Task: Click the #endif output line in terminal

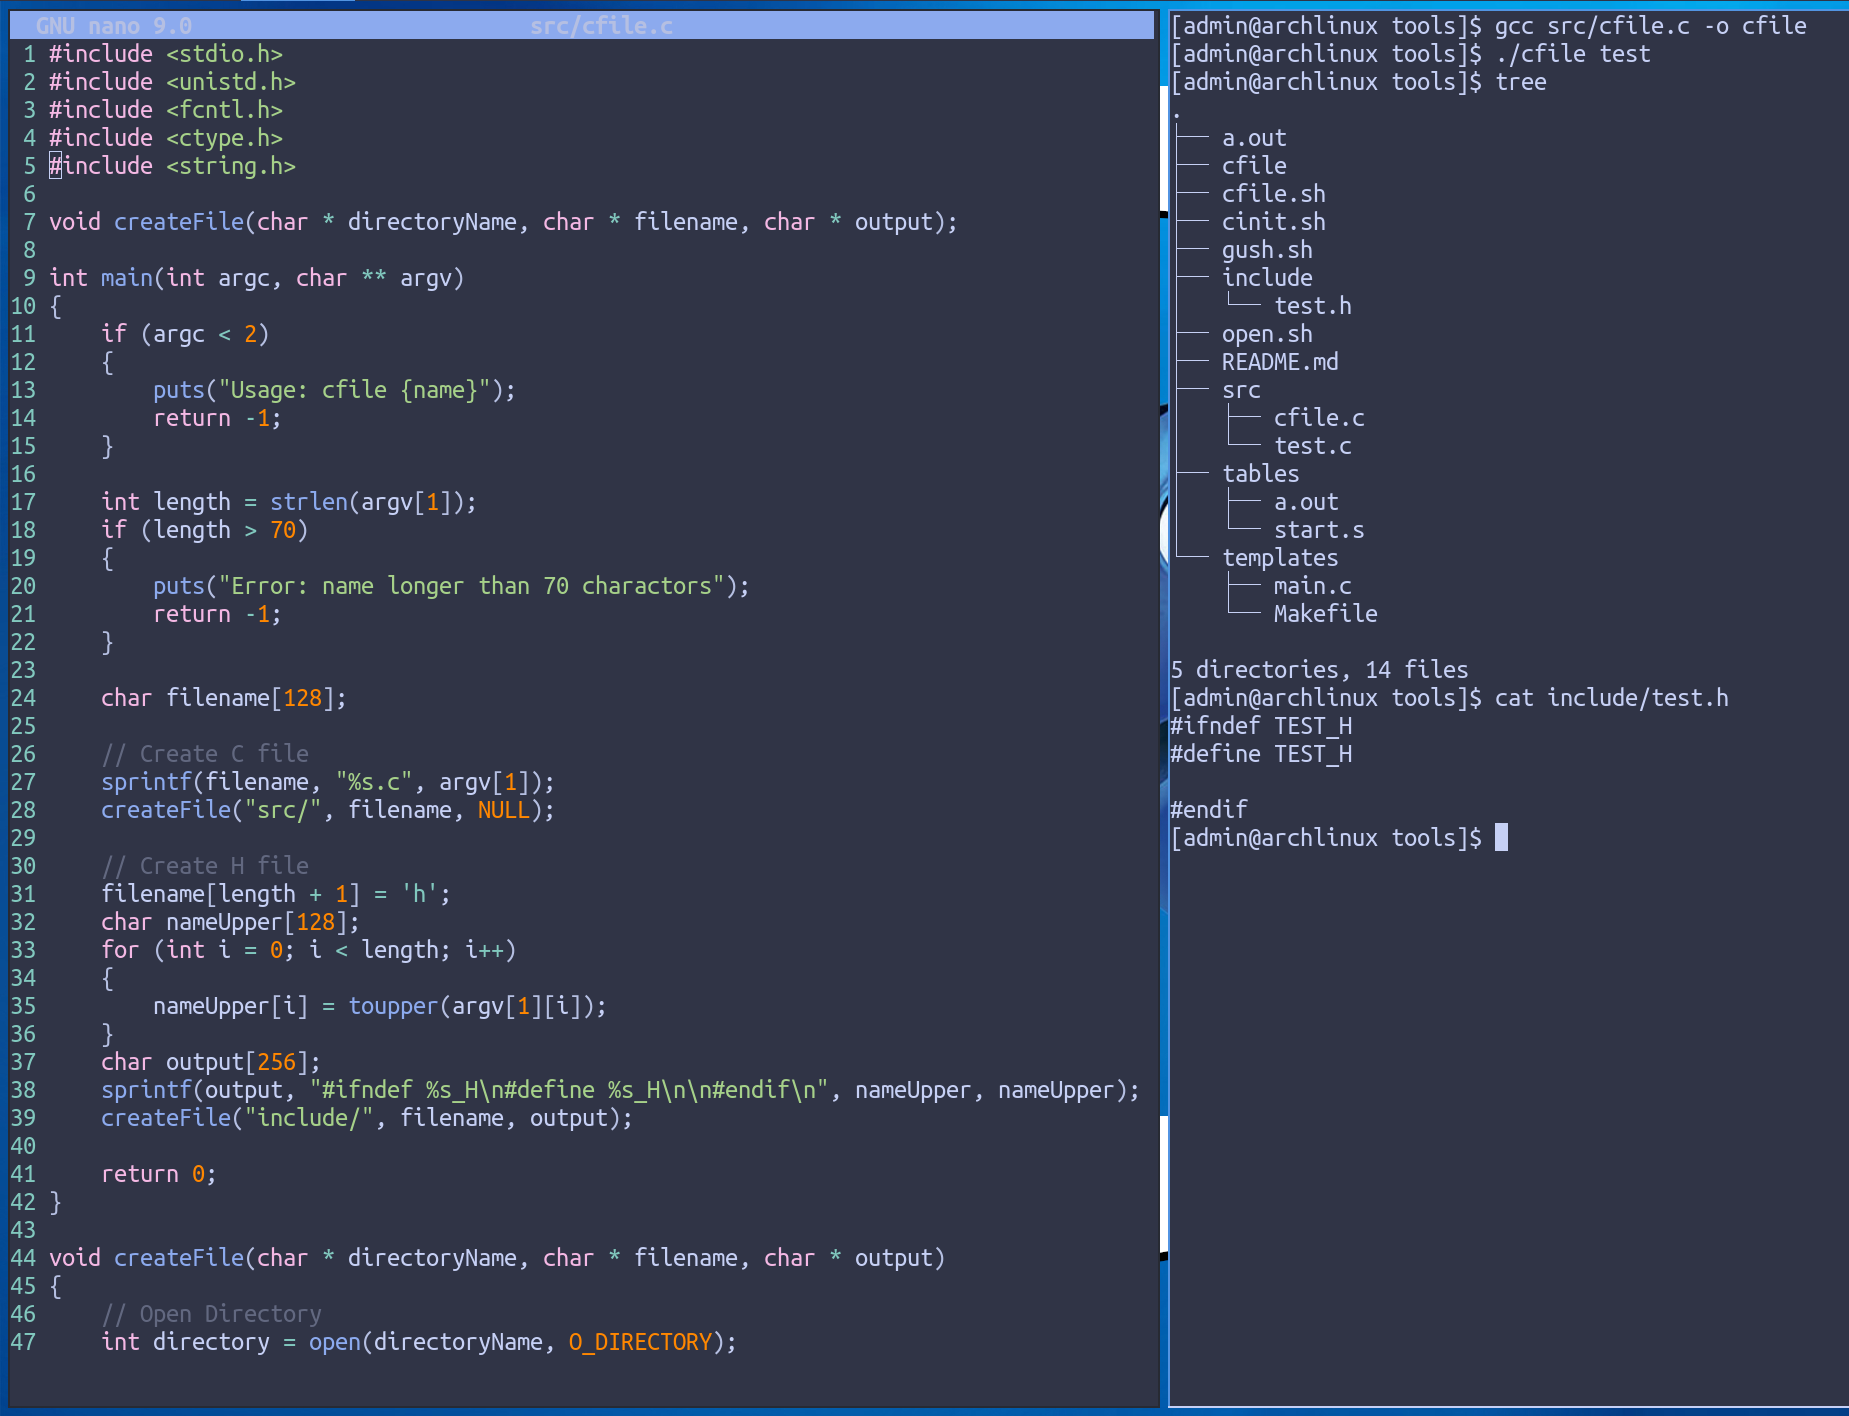Action: (1209, 810)
